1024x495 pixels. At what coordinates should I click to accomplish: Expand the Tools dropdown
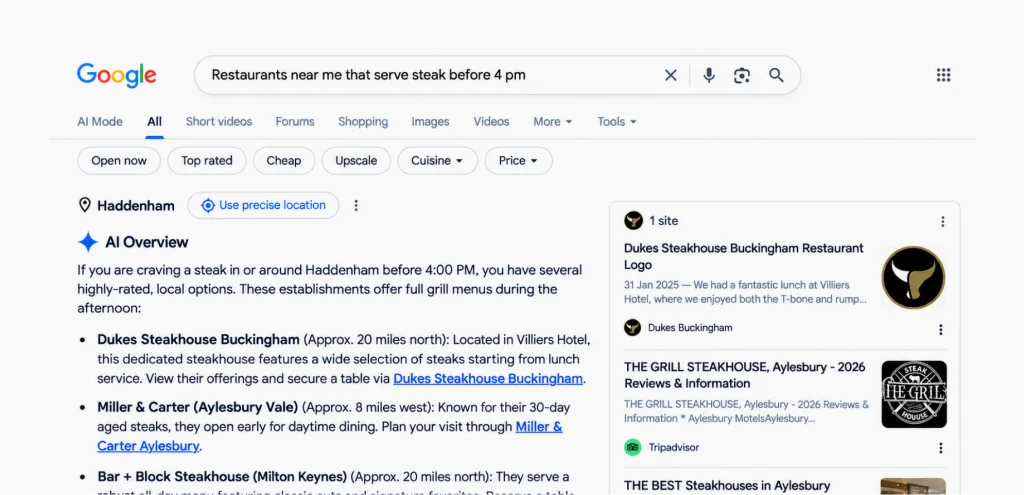pos(616,121)
